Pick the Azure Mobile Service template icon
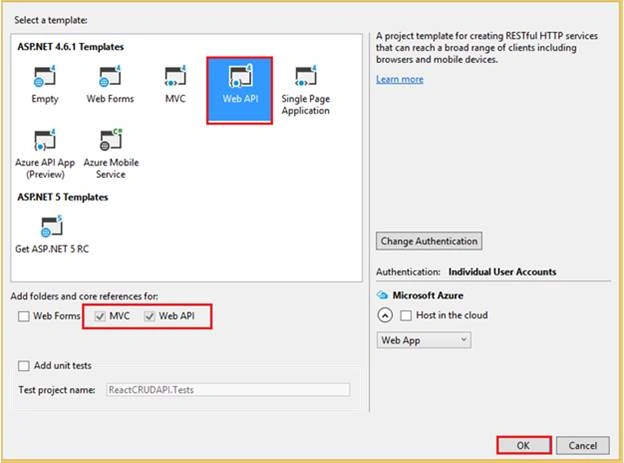The image size is (624, 463). click(111, 140)
